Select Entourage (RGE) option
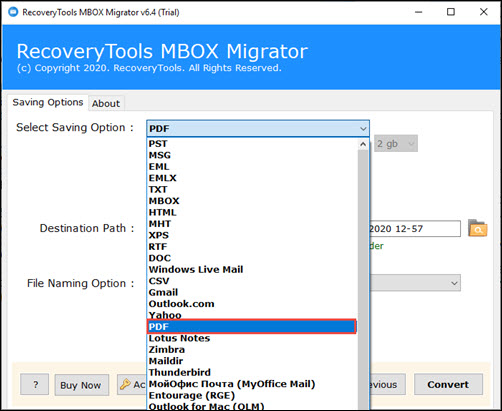The width and height of the screenshot is (502, 411). pyautogui.click(x=252, y=395)
